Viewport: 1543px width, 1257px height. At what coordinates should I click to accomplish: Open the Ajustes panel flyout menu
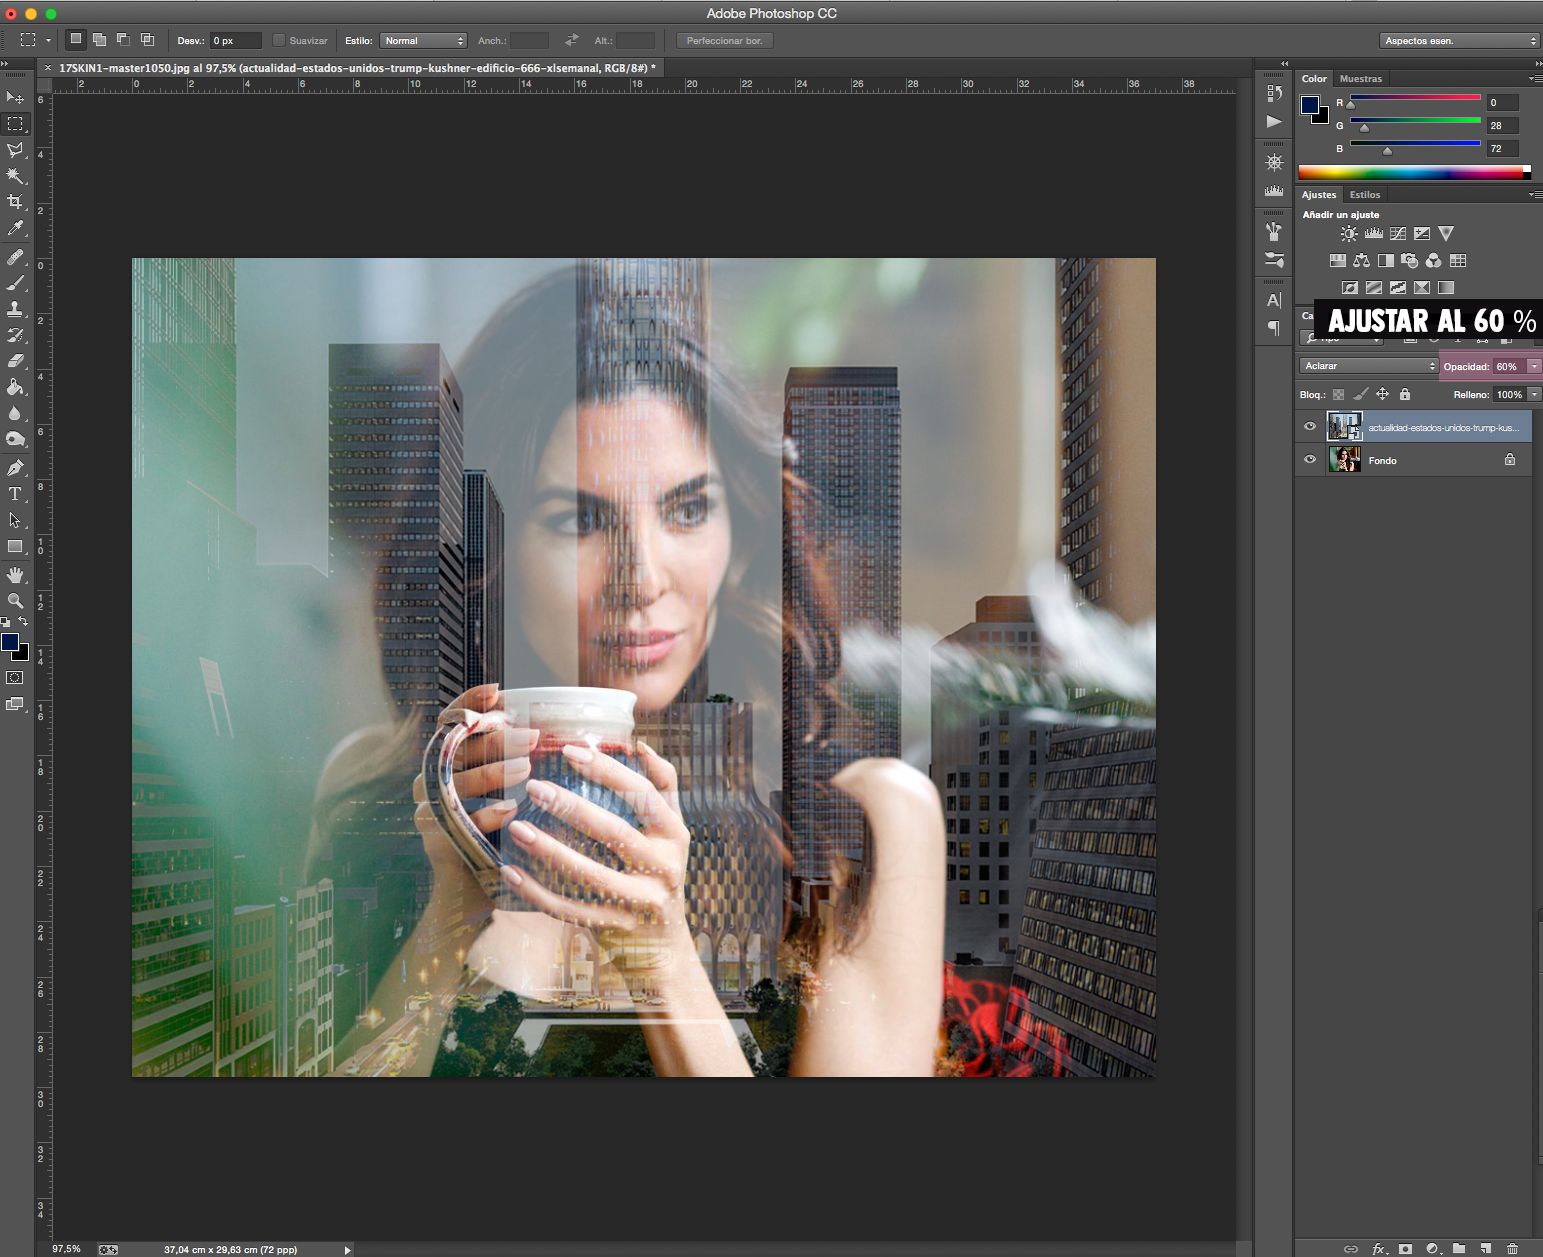(x=1534, y=195)
